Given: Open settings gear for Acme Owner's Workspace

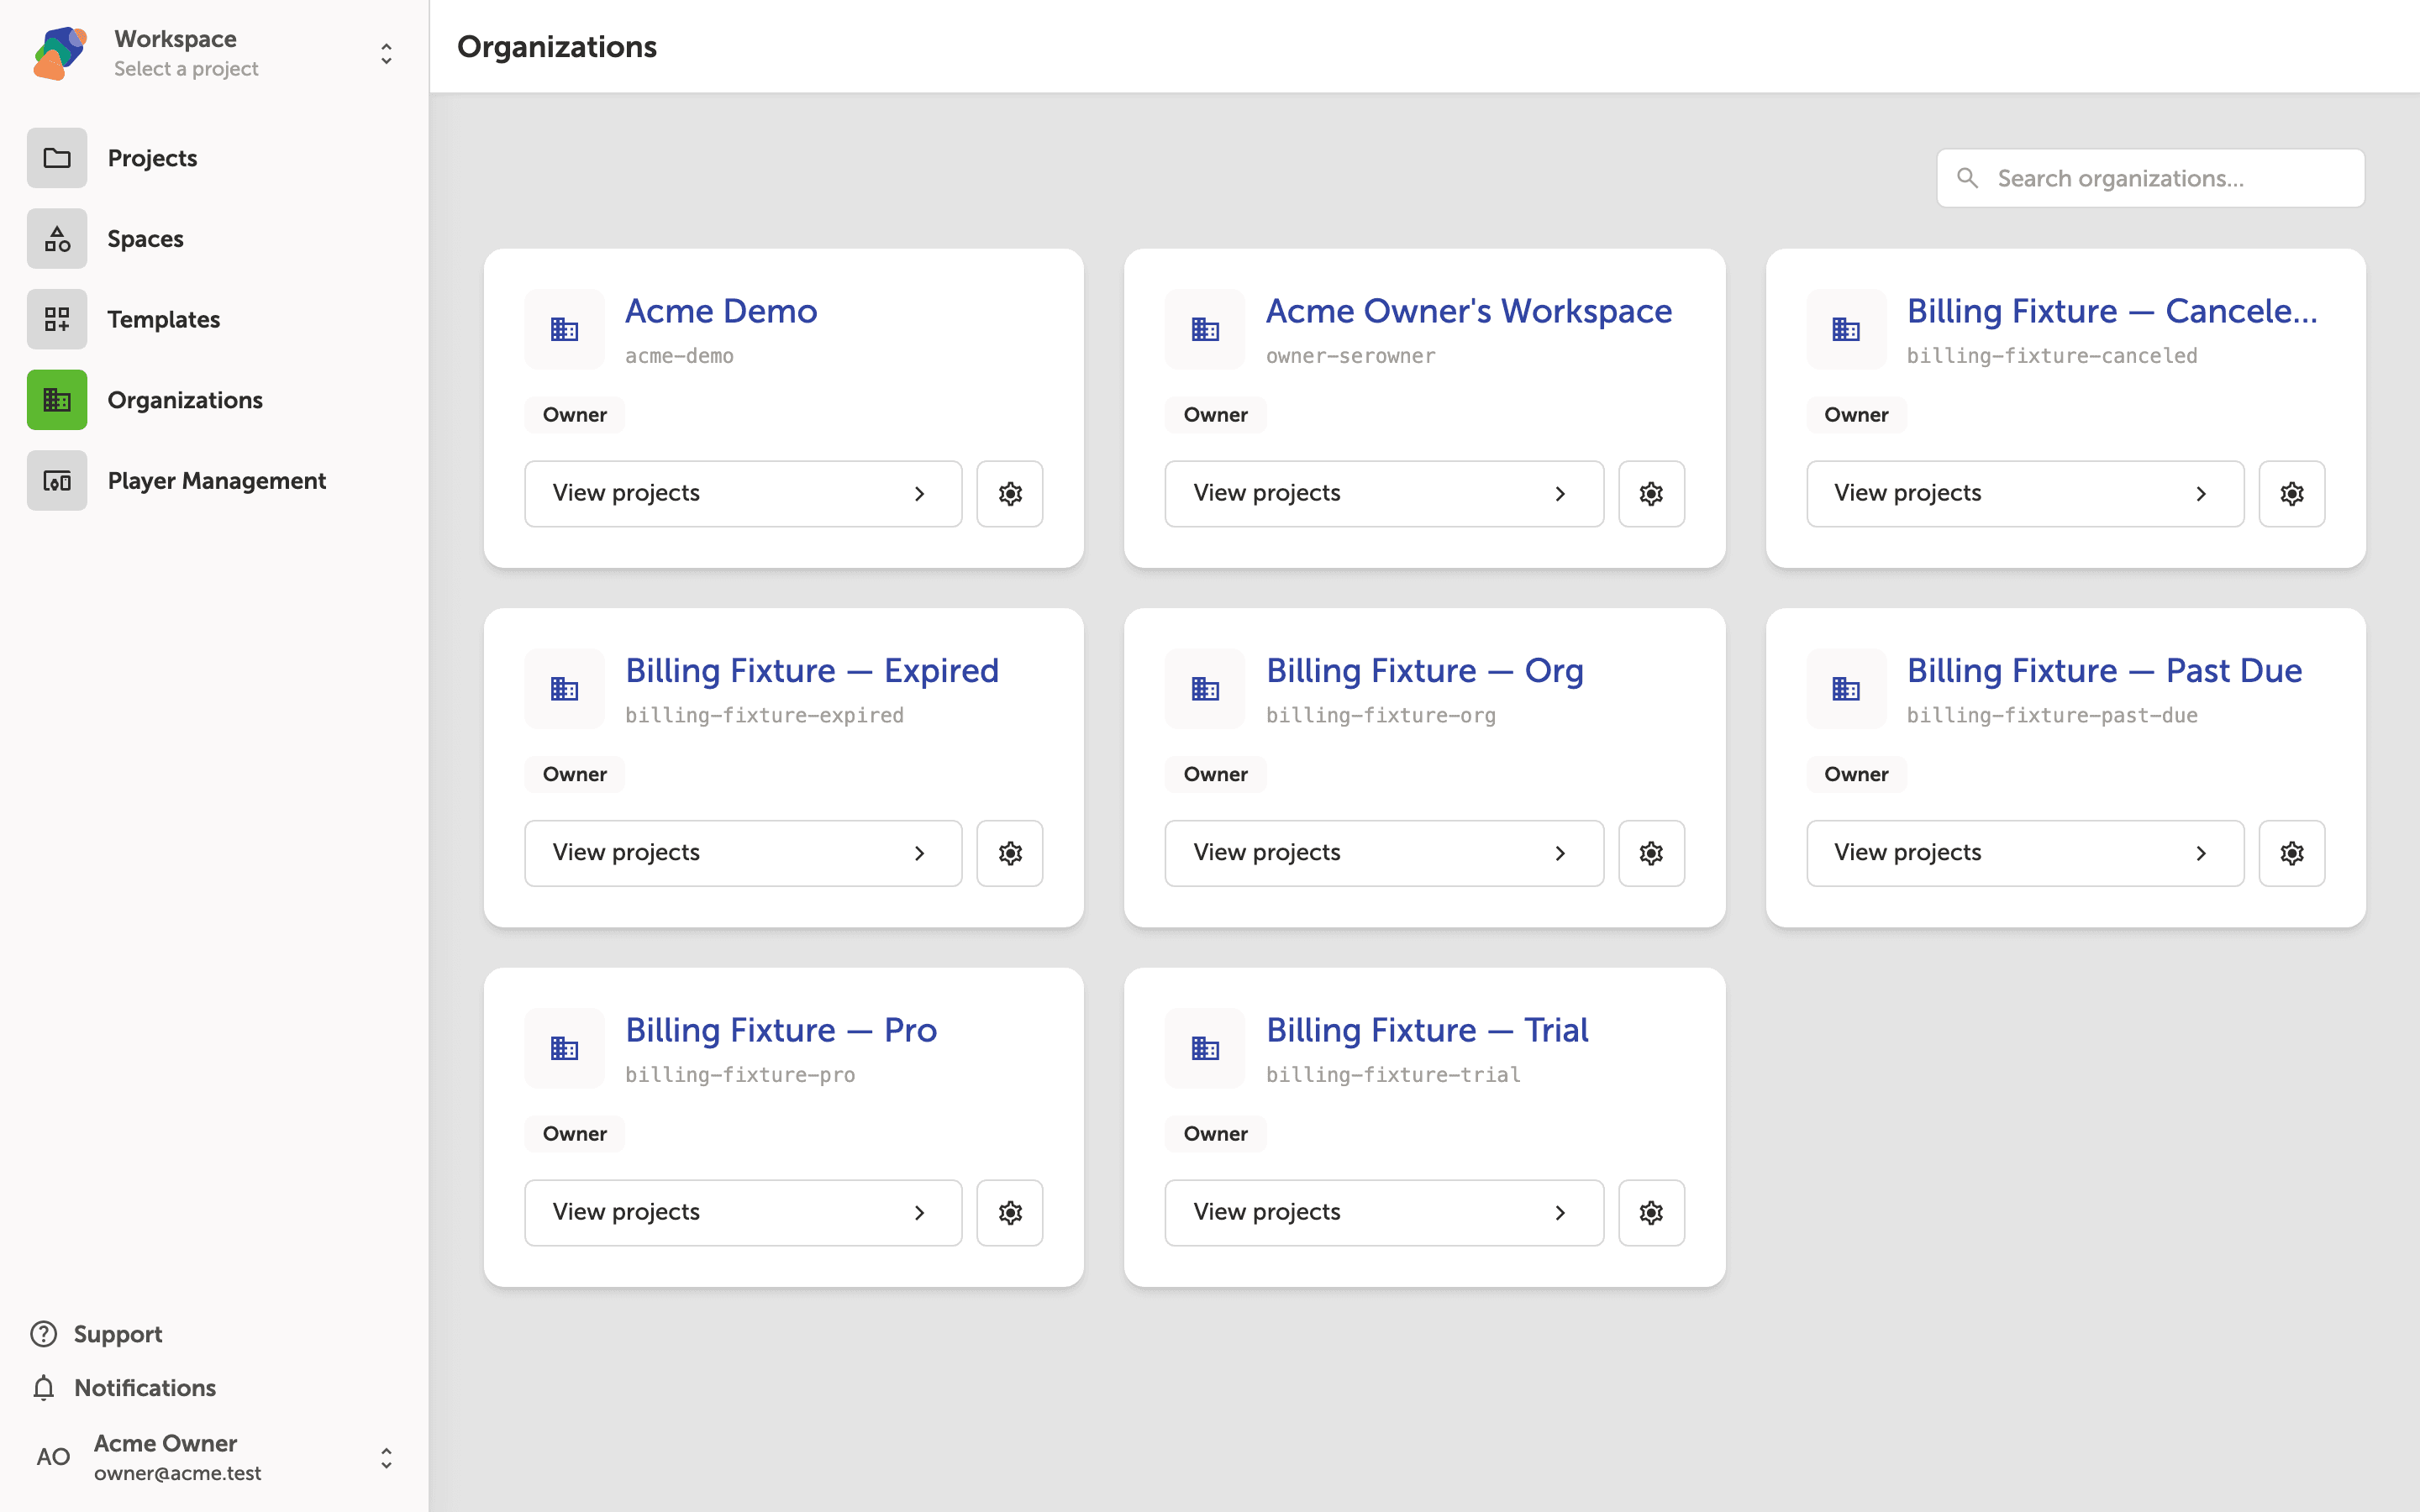Looking at the screenshot, I should pyautogui.click(x=1651, y=493).
